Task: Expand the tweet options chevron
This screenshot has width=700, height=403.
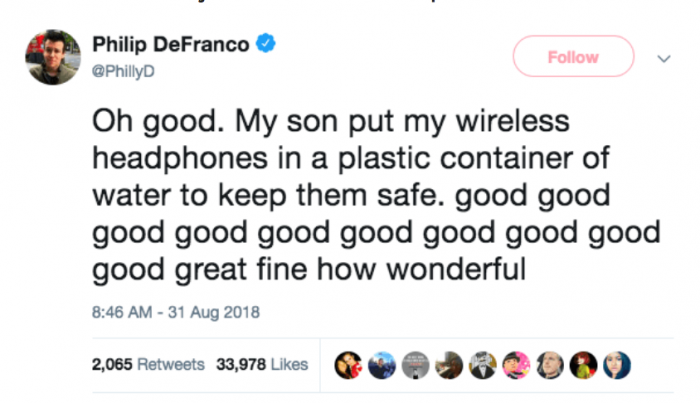Action: pos(661,58)
